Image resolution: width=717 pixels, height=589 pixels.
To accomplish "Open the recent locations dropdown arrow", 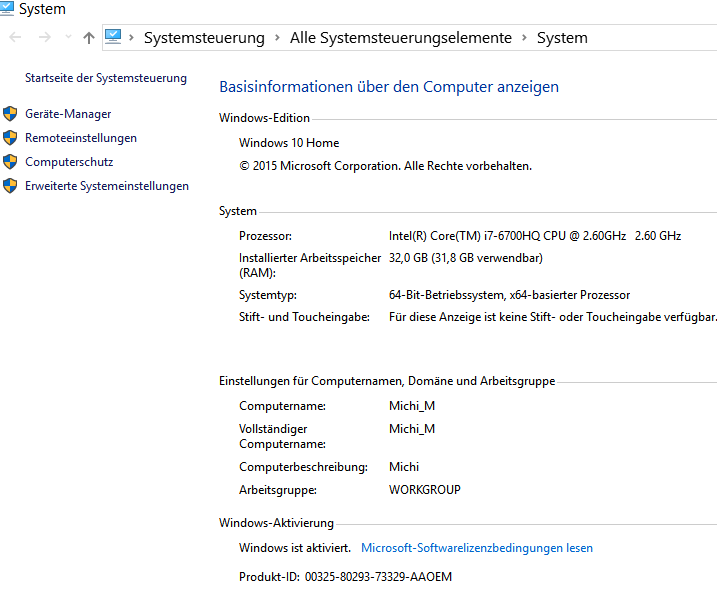I will [x=68, y=38].
